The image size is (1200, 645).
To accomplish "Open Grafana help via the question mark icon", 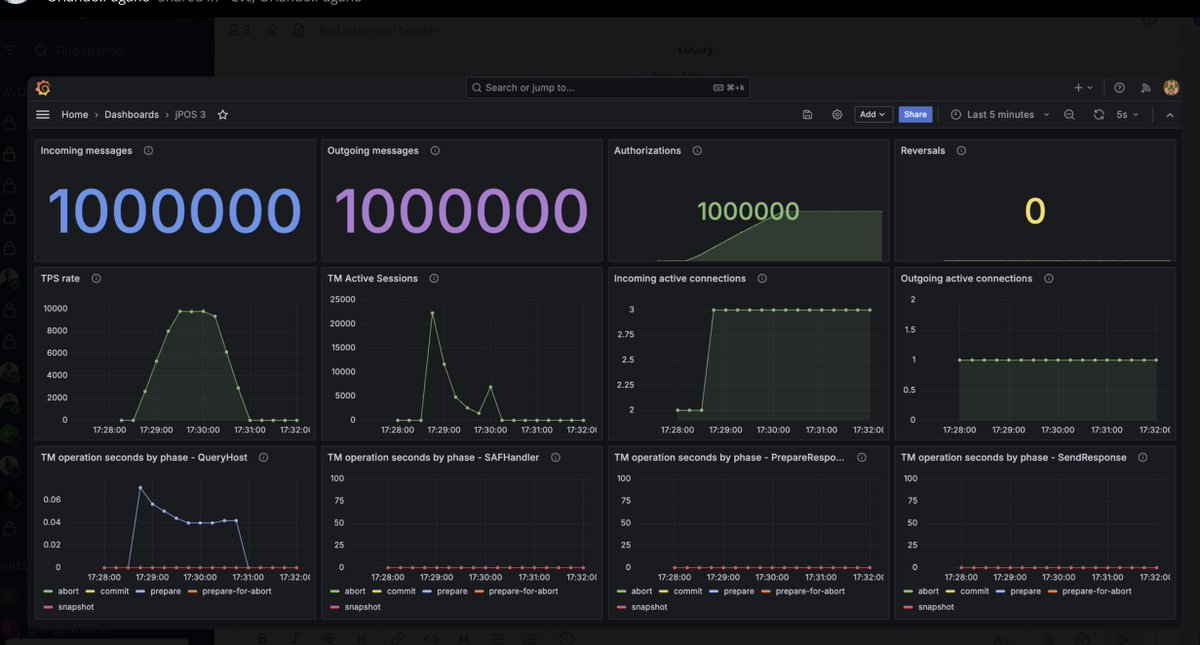I will [1118, 88].
